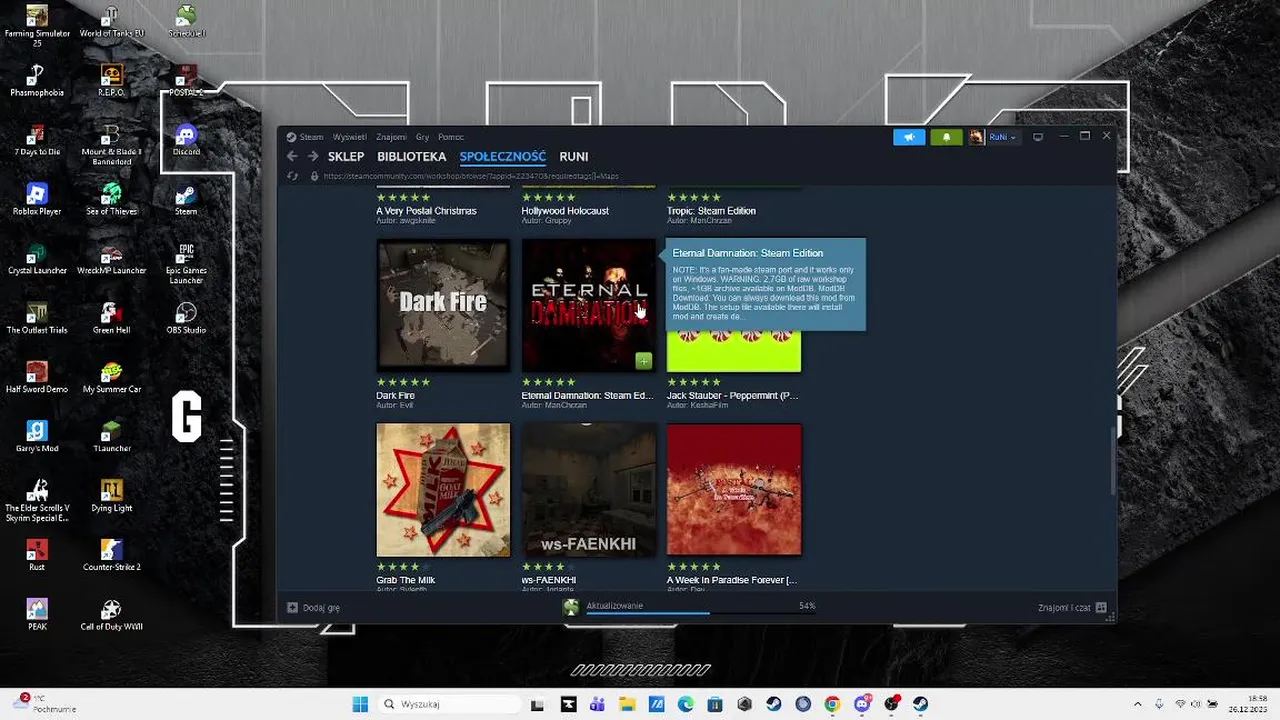1280x720 pixels.
Task: Open the Steam menu
Action: [312, 137]
